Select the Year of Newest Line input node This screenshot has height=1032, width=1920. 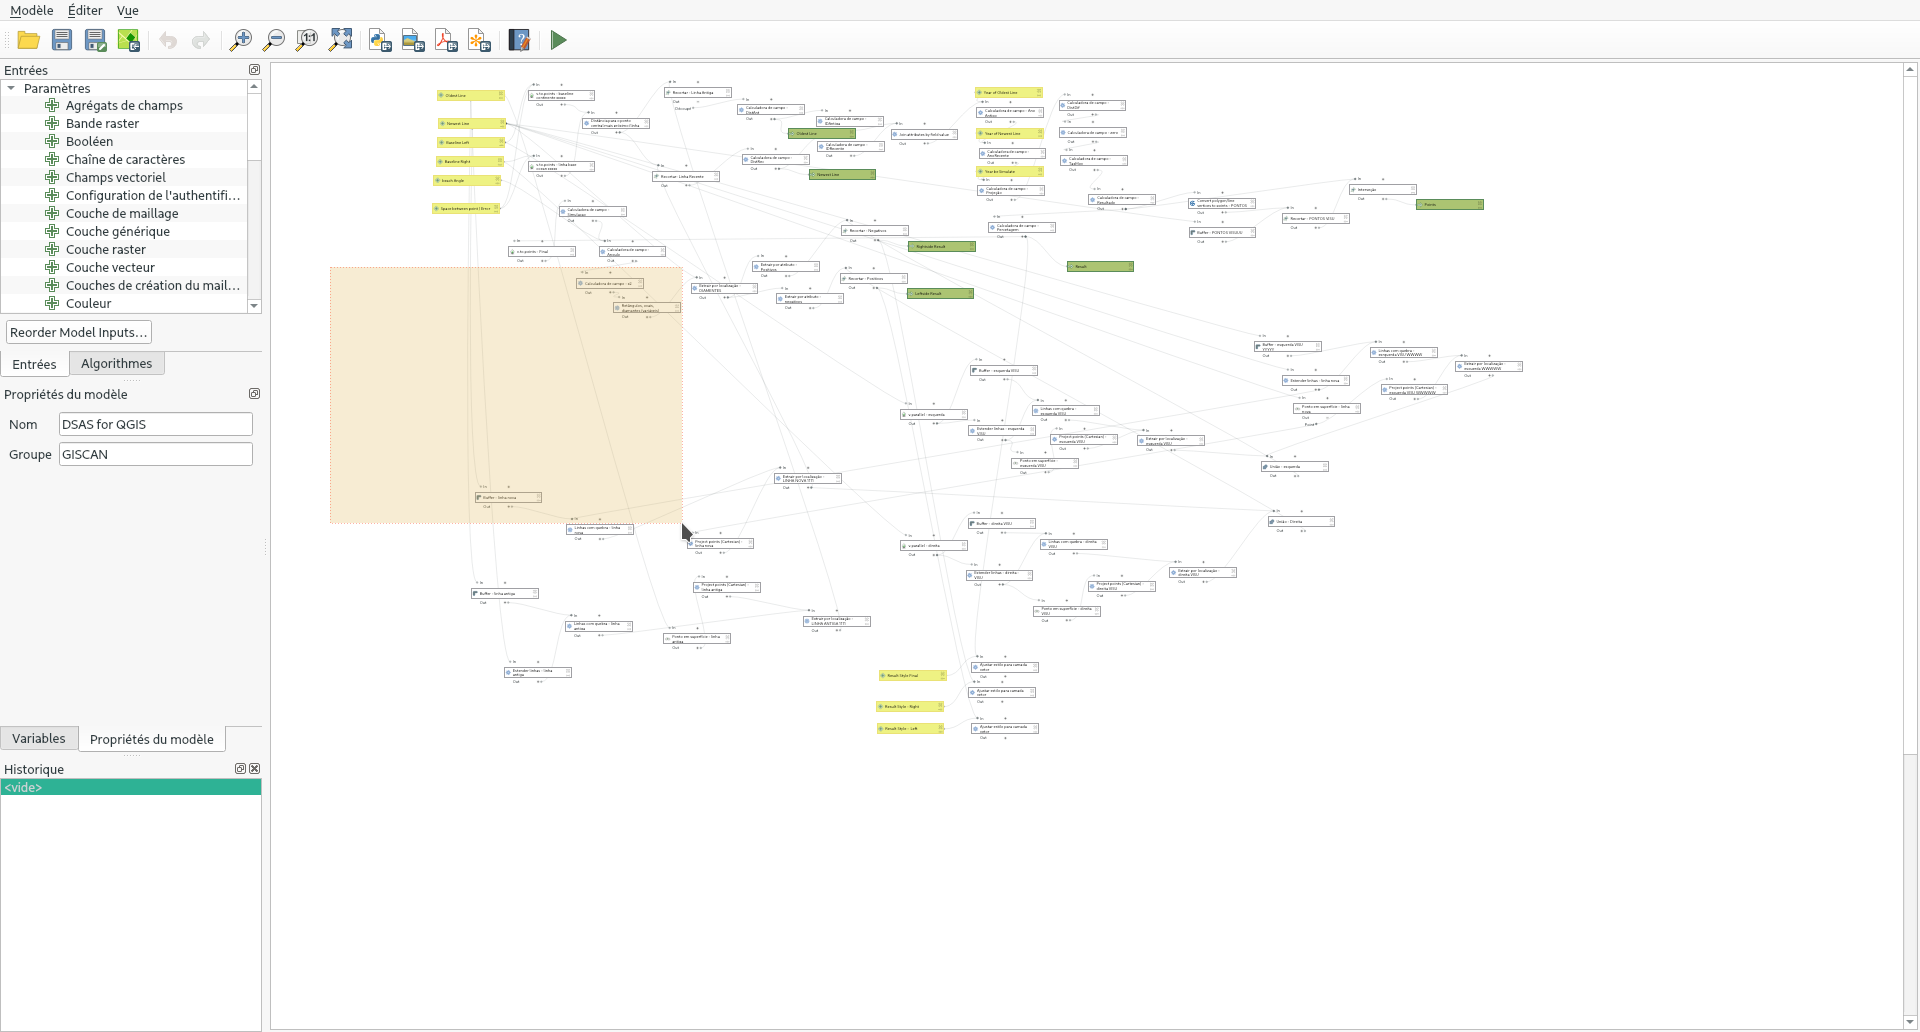(x=1010, y=134)
